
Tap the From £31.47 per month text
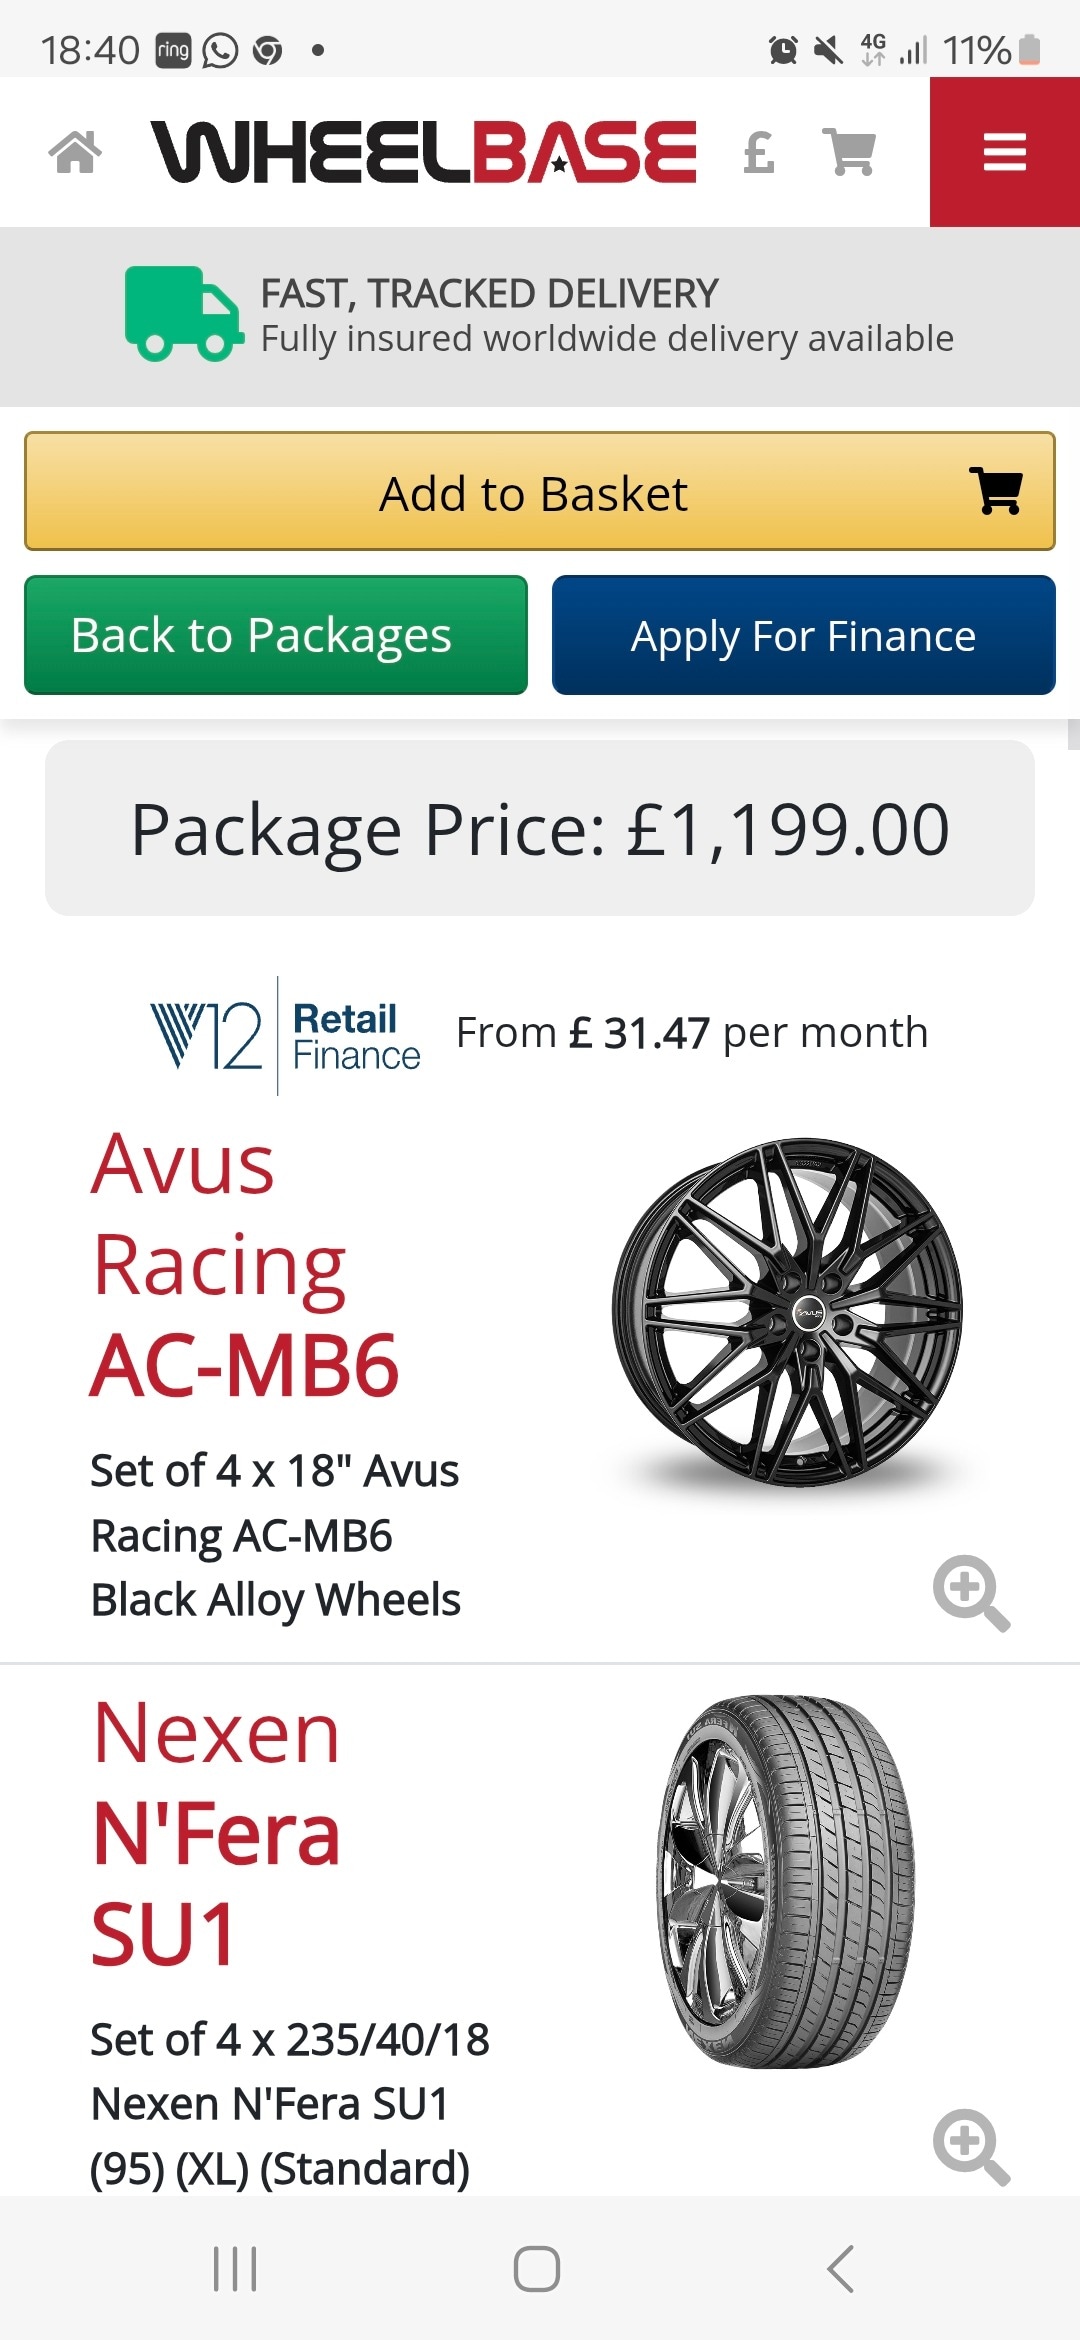coord(692,1033)
